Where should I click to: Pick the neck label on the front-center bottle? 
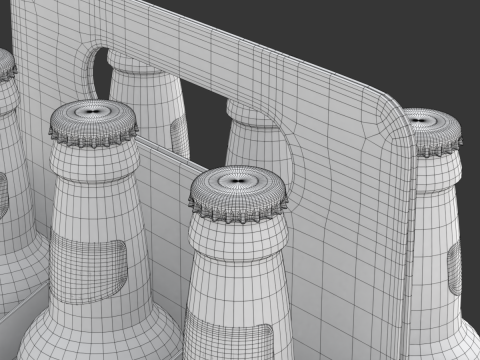(230, 337)
